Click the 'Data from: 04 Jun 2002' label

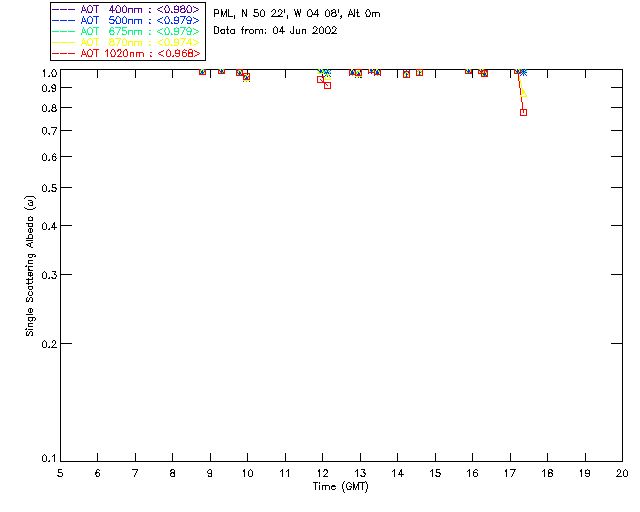[275, 31]
